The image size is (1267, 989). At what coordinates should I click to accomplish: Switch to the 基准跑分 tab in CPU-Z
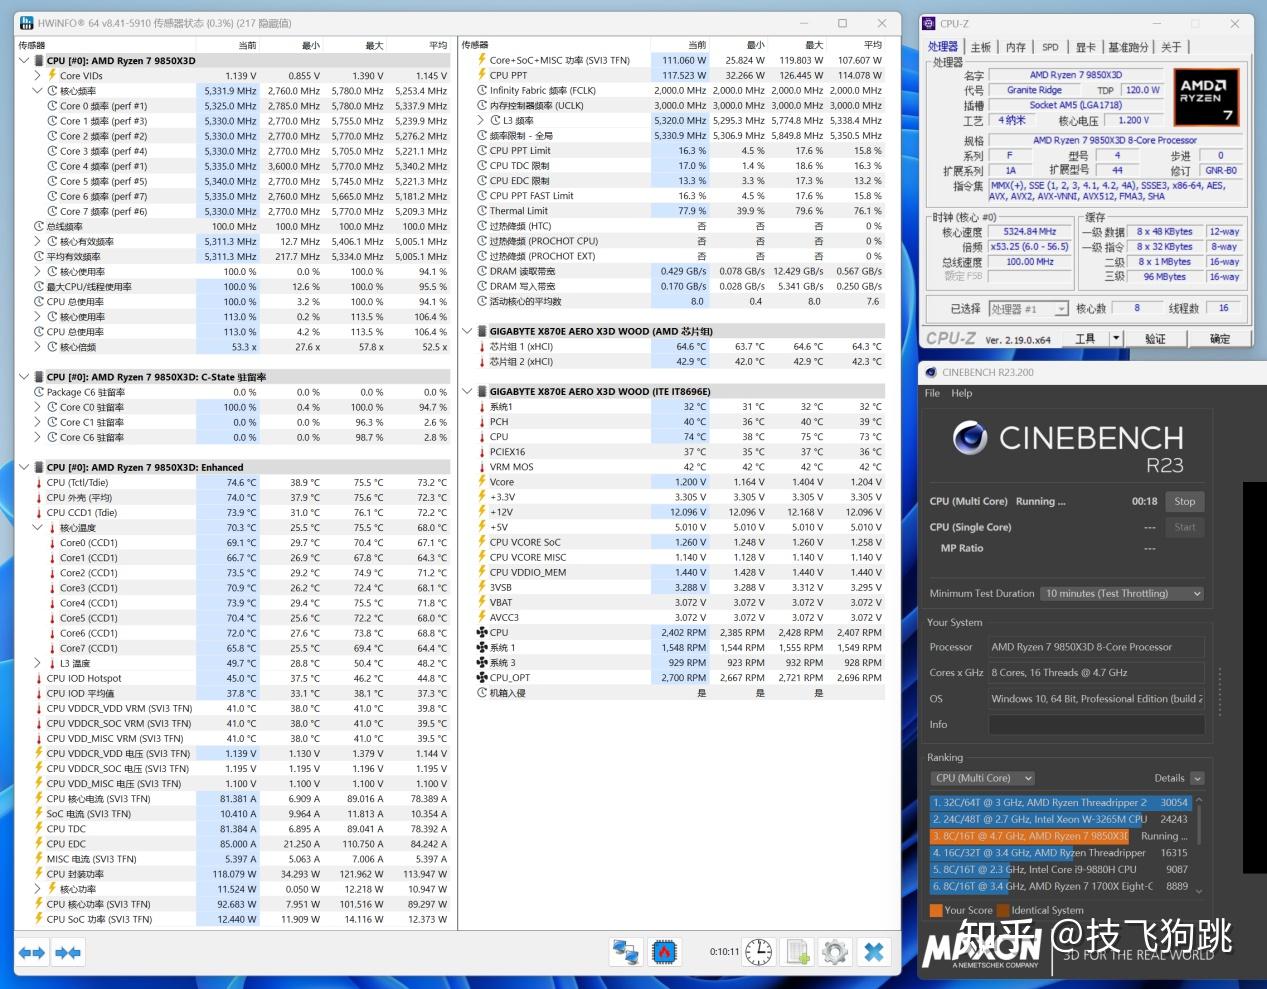[1128, 47]
